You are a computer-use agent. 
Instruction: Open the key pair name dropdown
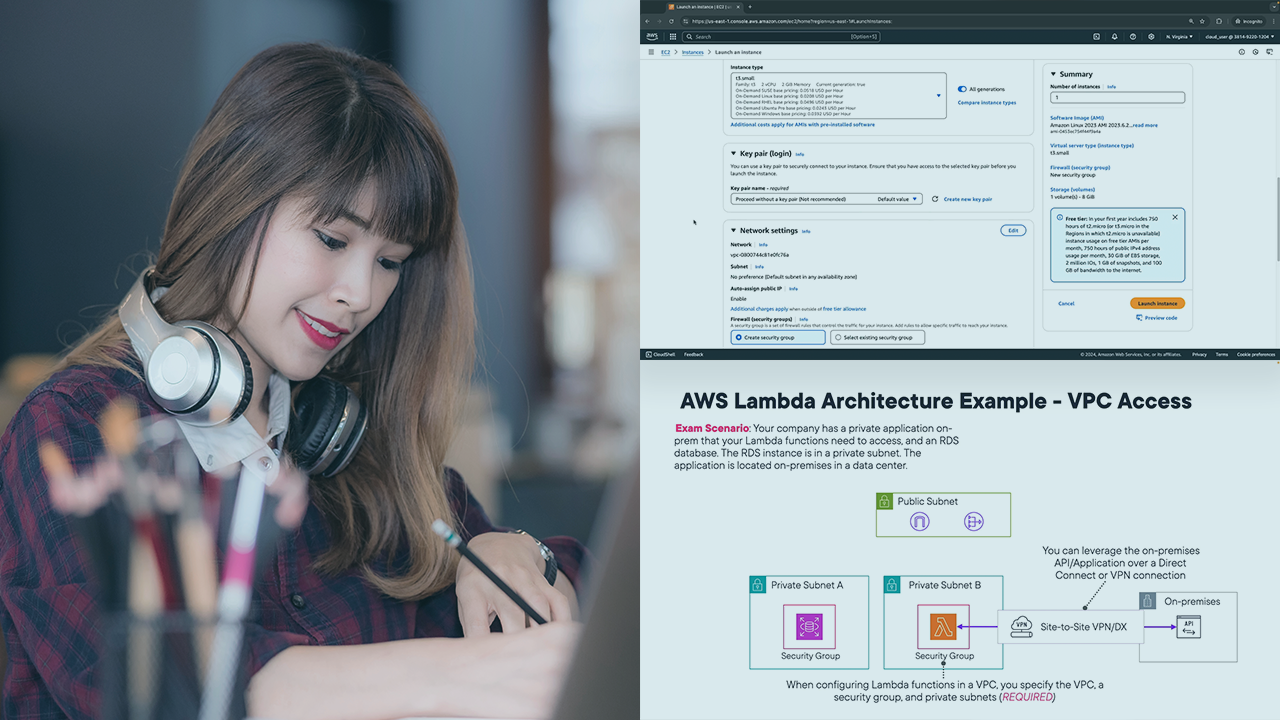pyautogui.click(x=826, y=199)
